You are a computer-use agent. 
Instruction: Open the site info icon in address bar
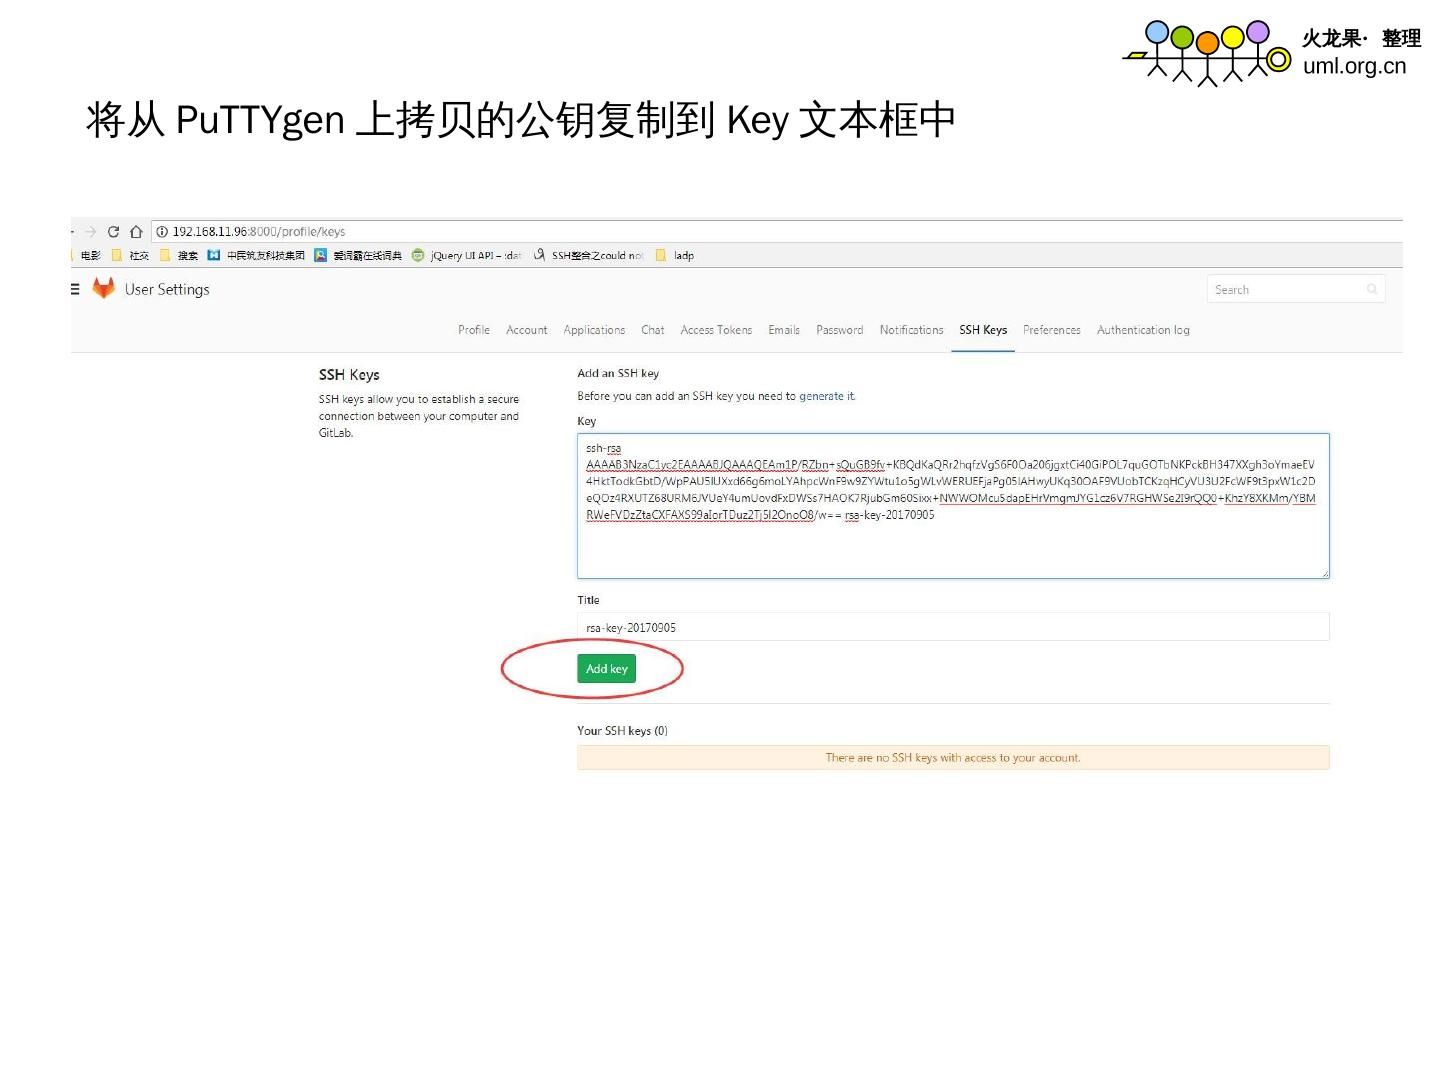162,232
